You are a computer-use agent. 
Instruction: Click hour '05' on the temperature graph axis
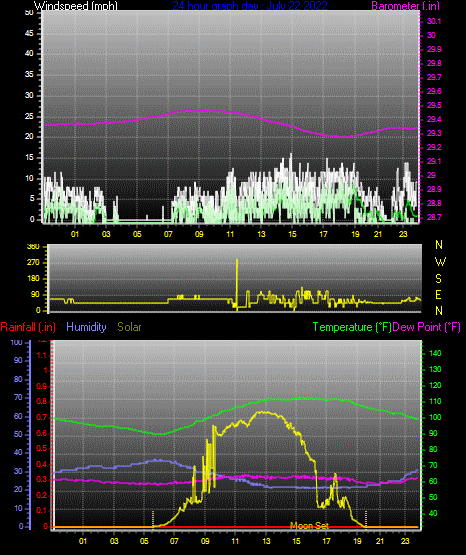coord(144,541)
